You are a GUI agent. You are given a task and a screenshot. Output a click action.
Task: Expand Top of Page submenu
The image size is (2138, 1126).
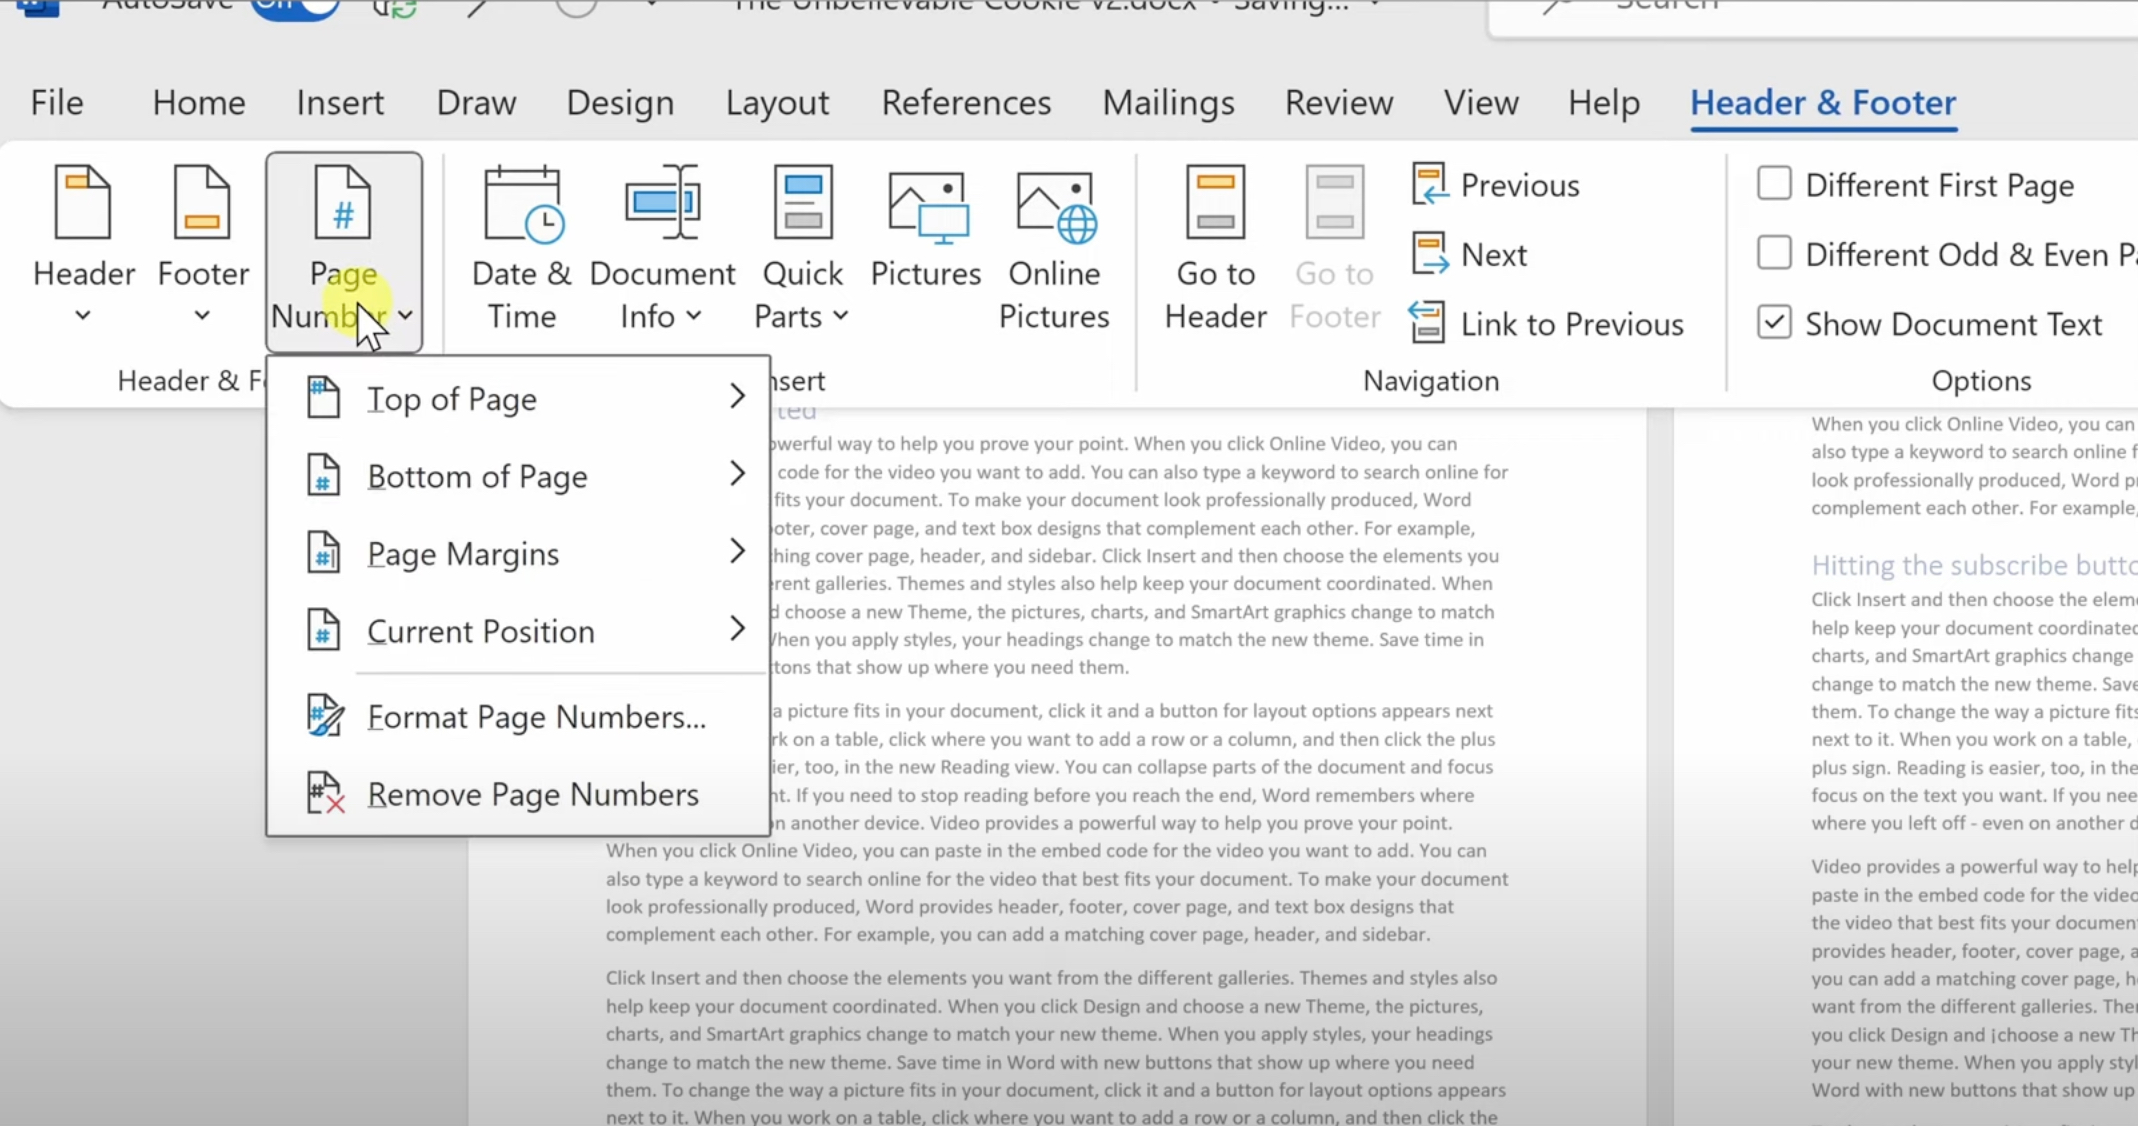tap(737, 399)
